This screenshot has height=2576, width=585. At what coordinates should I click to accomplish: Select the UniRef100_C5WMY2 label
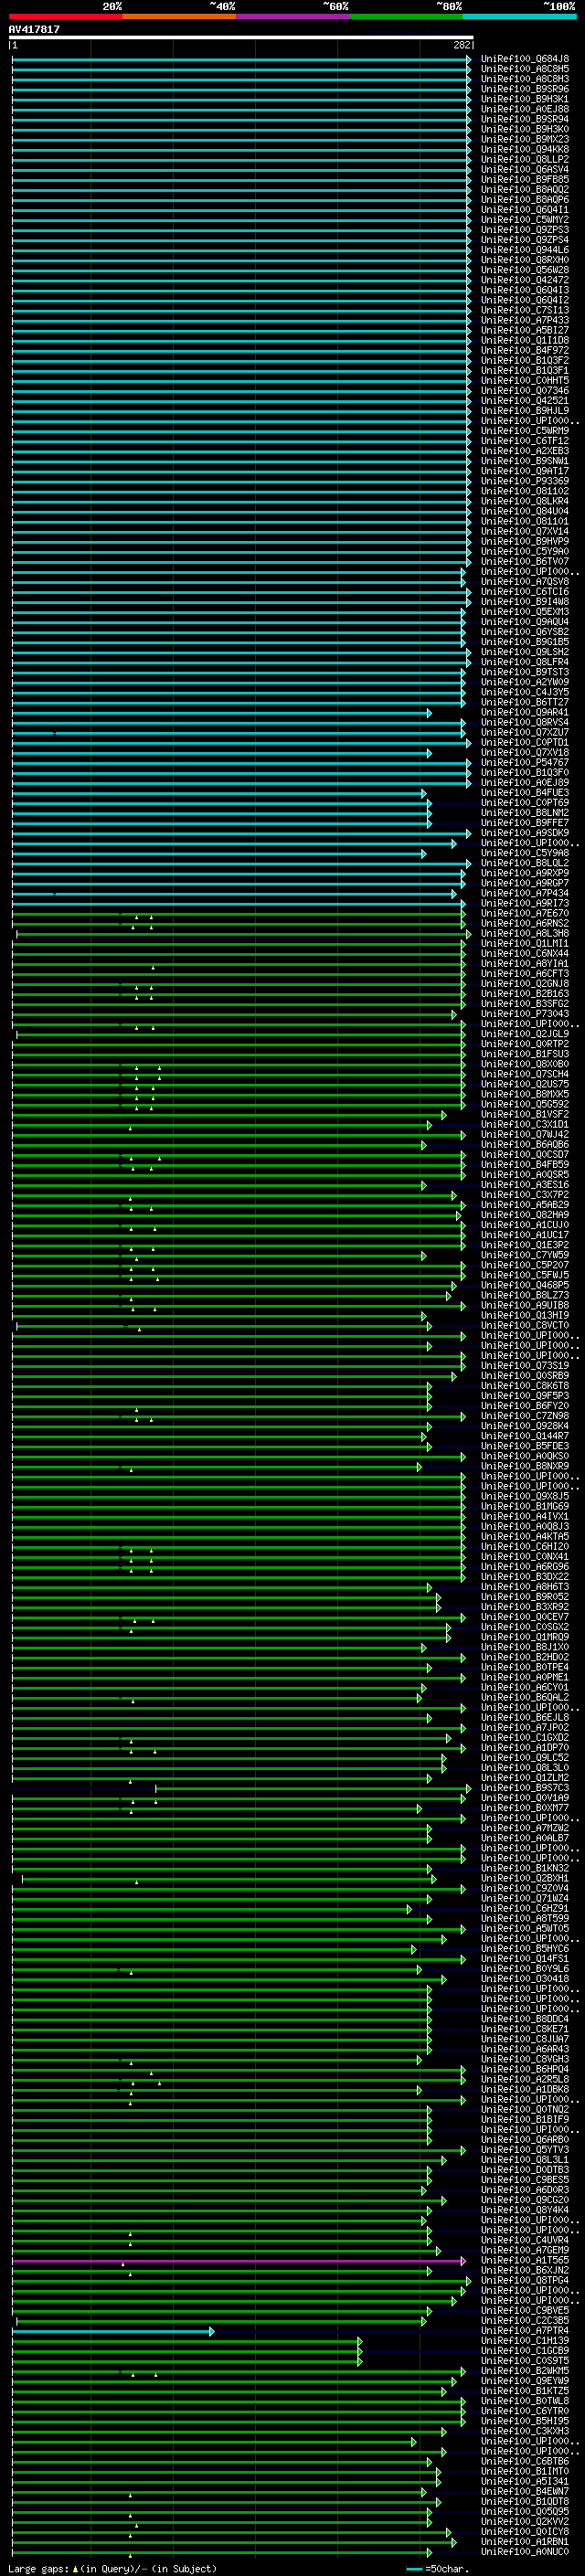(x=525, y=220)
